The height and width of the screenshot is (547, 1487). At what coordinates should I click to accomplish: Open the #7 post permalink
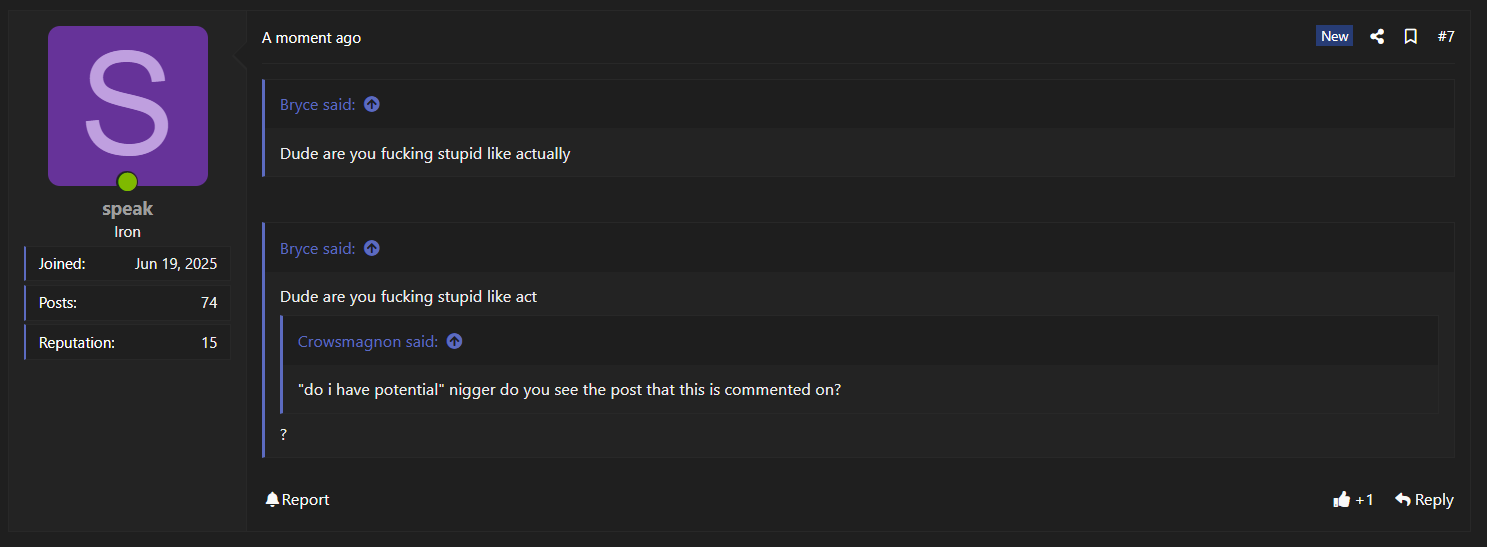pyautogui.click(x=1446, y=37)
